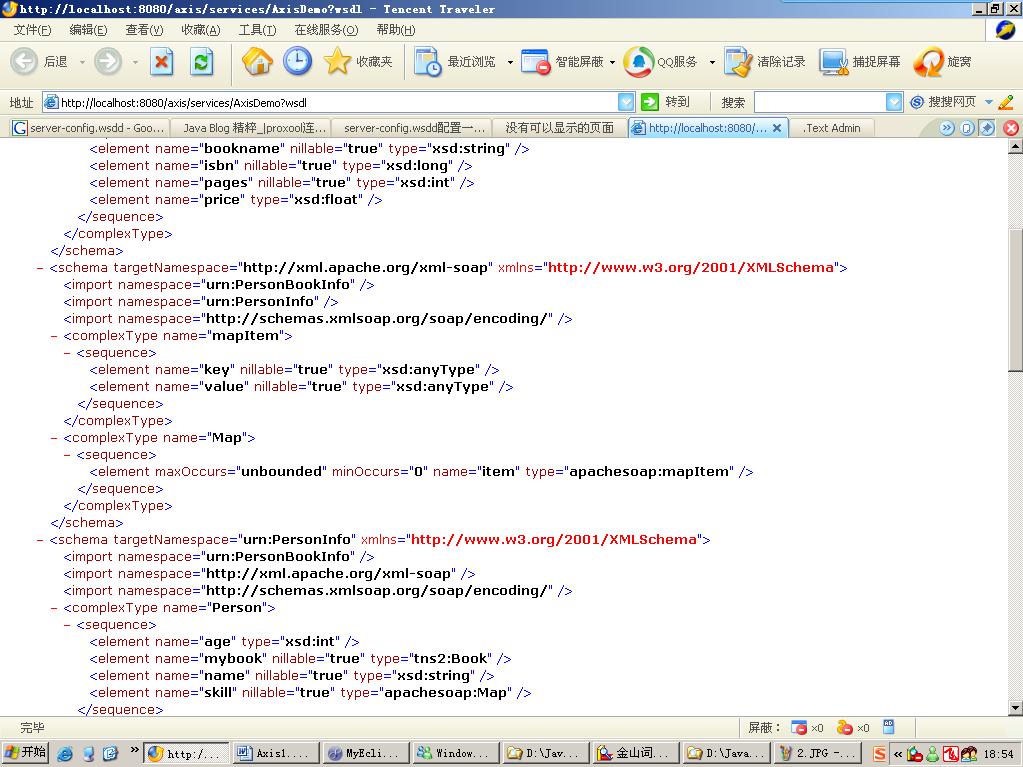
Task: Close the localhost:8080 tab with its X
Action: 776,128
